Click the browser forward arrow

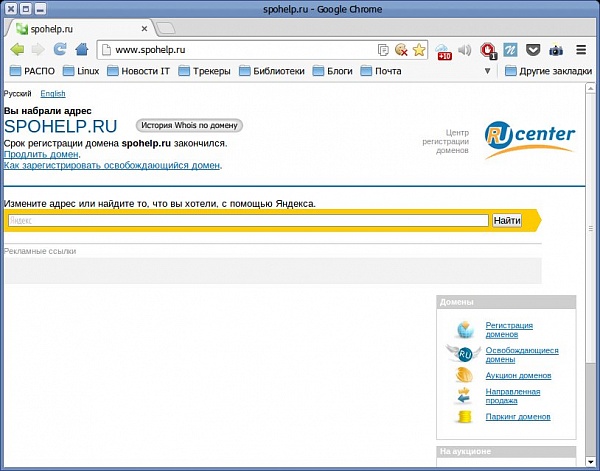pyautogui.click(x=38, y=50)
